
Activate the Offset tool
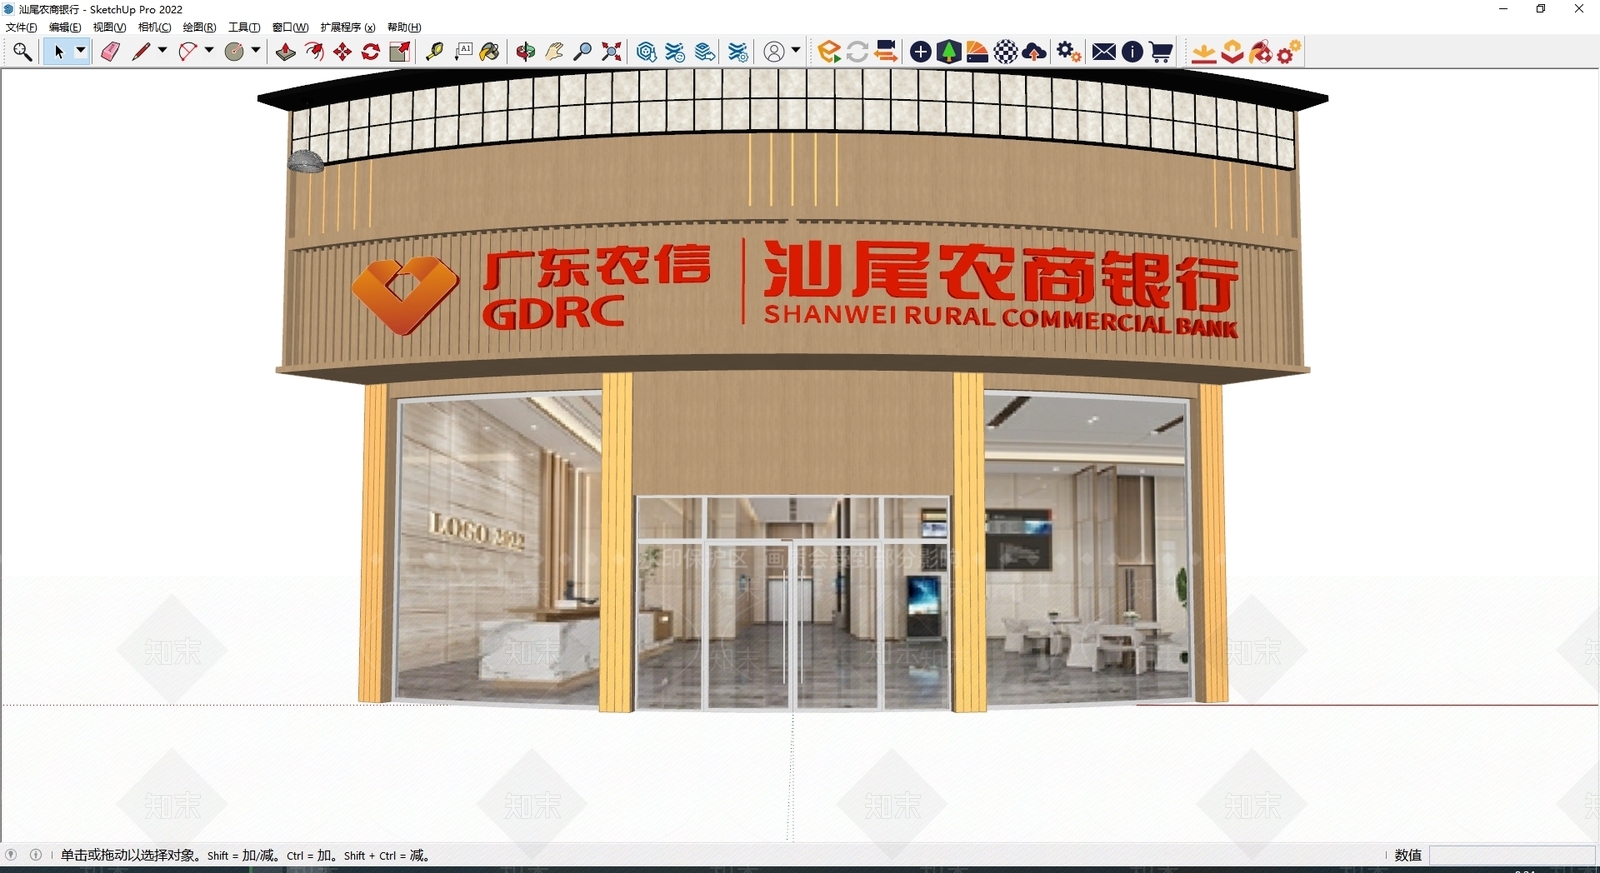point(314,52)
